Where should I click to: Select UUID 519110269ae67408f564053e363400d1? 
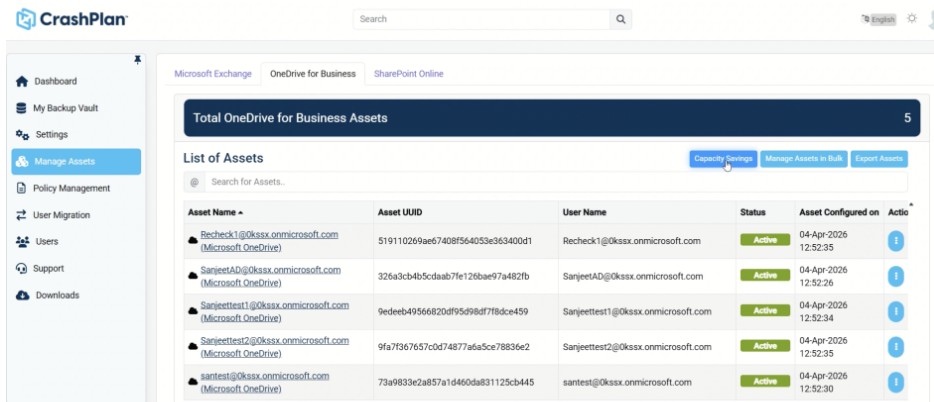tap(455, 241)
